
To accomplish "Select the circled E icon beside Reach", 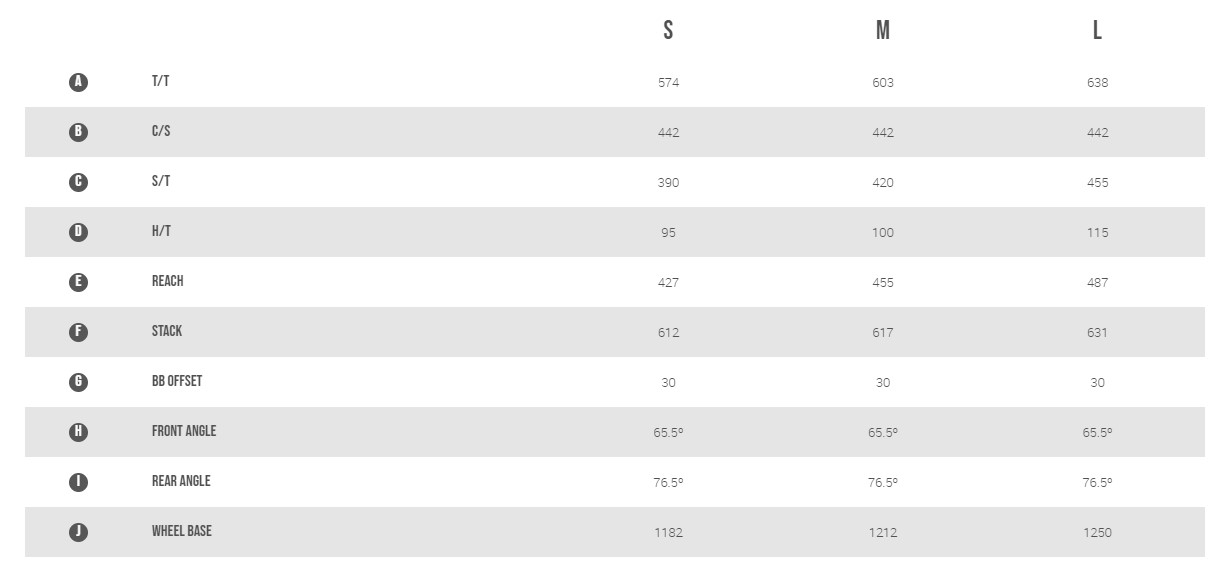I will (78, 282).
